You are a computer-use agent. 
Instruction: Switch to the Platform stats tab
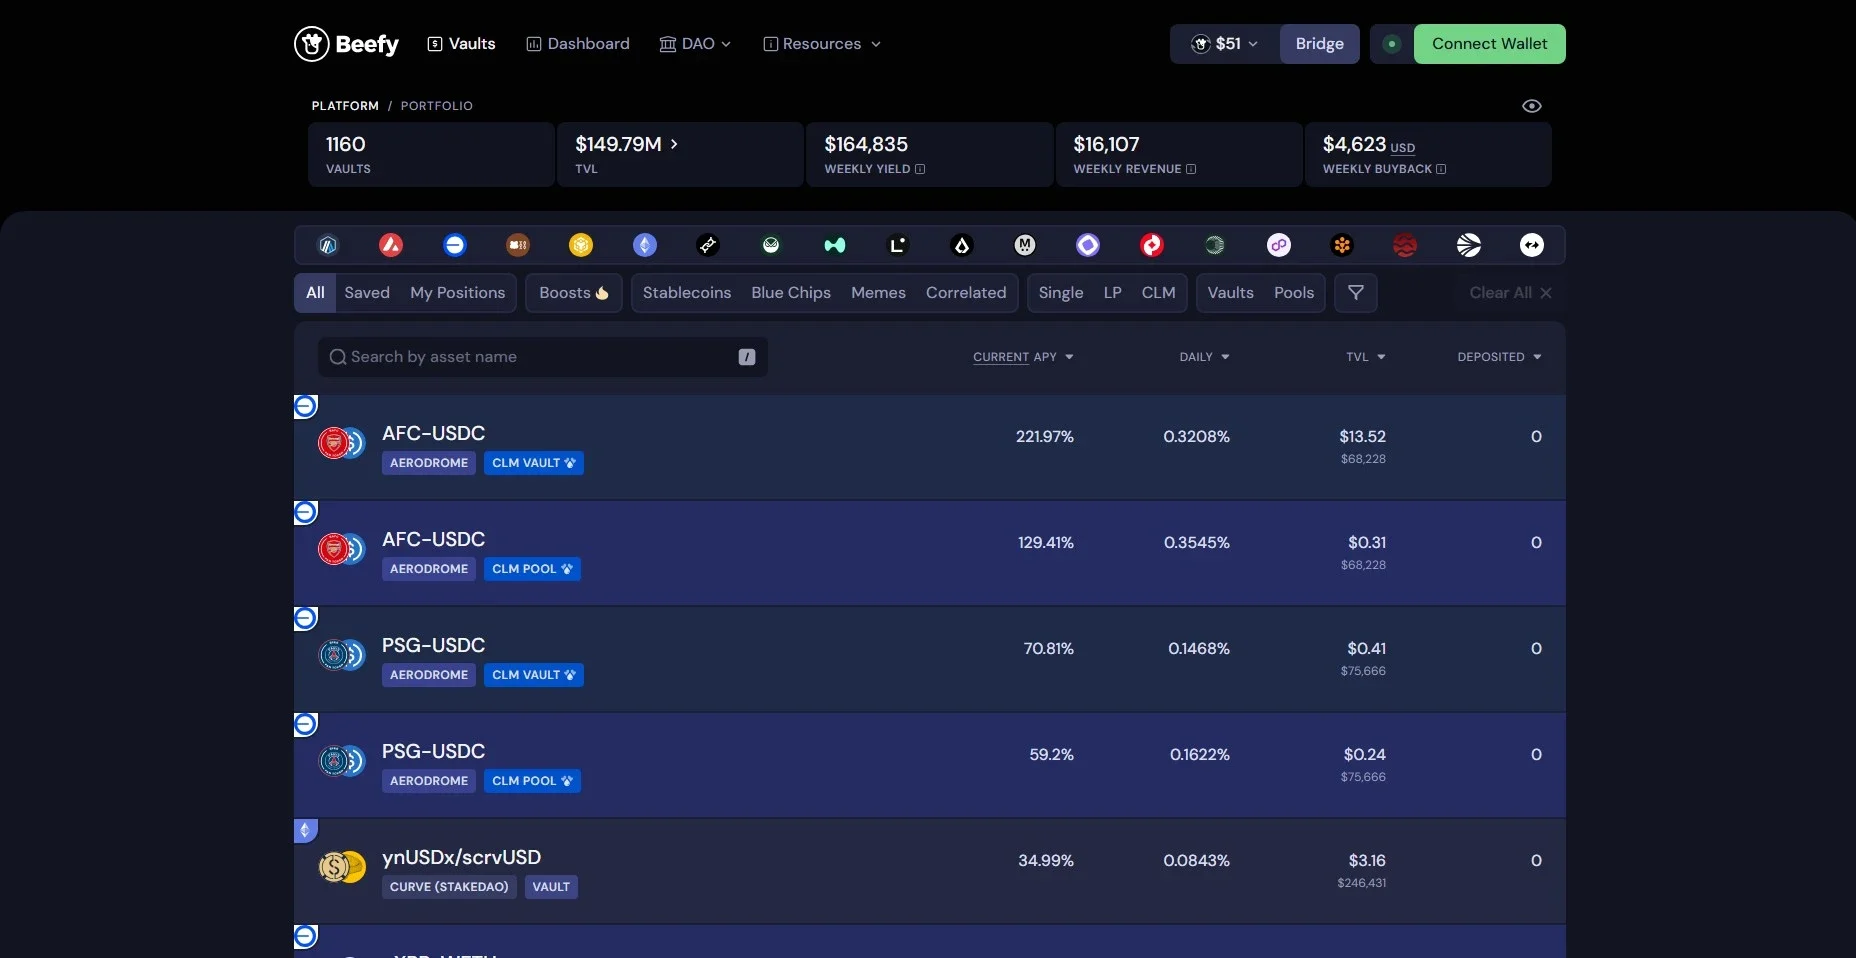345,106
